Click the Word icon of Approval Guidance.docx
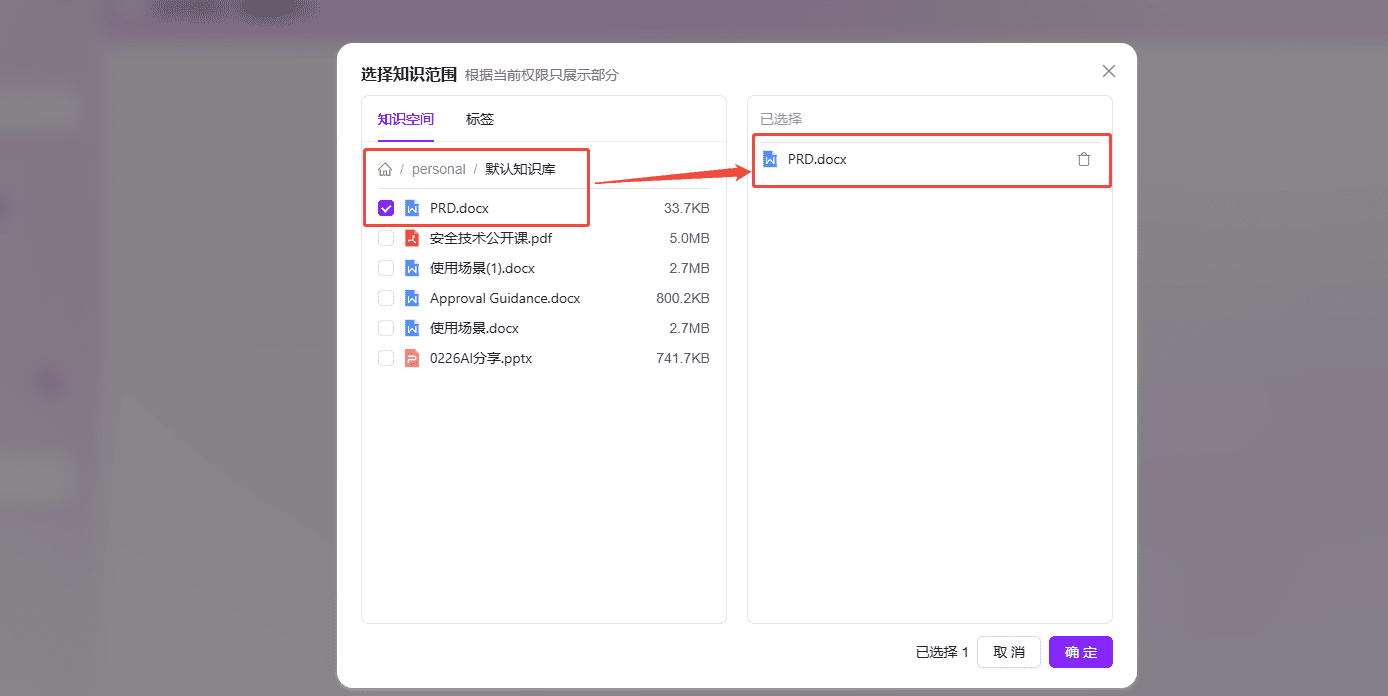This screenshot has height=696, width=1388. pos(412,298)
